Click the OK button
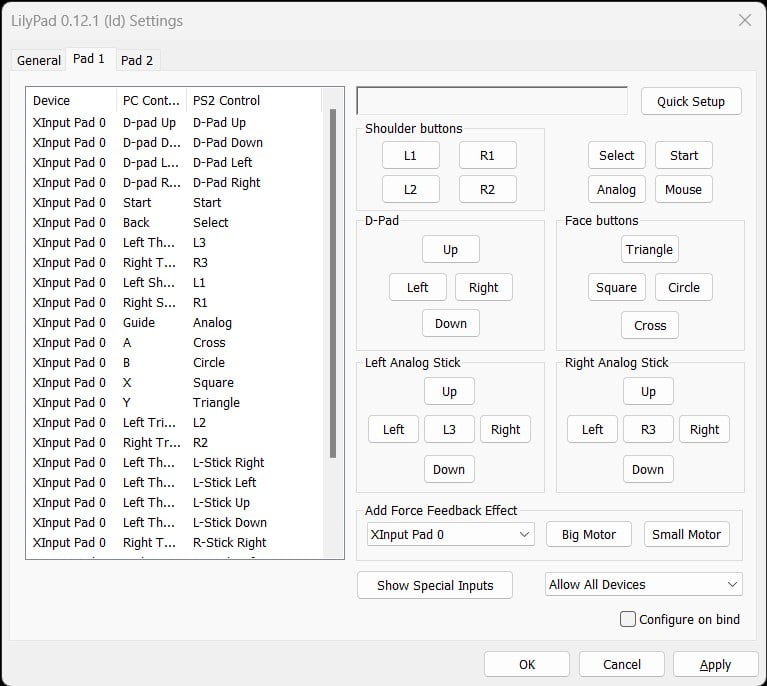This screenshot has width=767, height=686. pyautogui.click(x=527, y=664)
